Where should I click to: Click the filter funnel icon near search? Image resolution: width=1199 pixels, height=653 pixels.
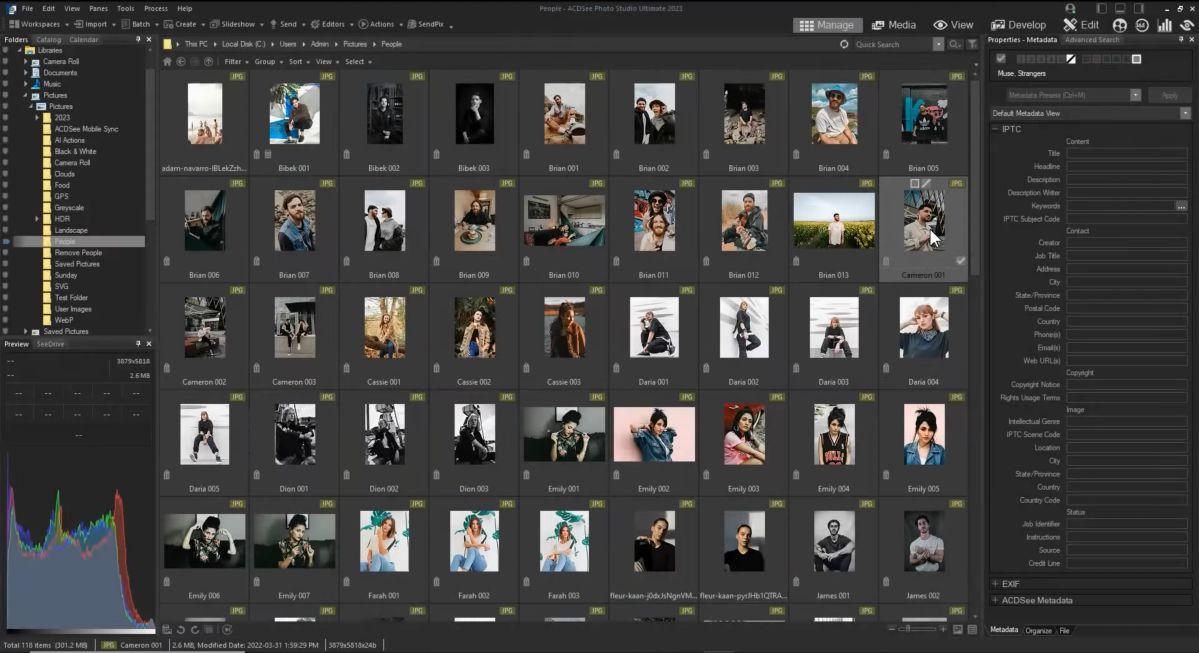click(973, 44)
